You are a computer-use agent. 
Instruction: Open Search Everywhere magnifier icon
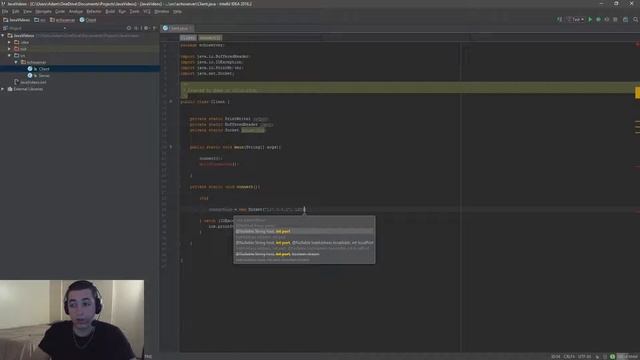pos(636,19)
